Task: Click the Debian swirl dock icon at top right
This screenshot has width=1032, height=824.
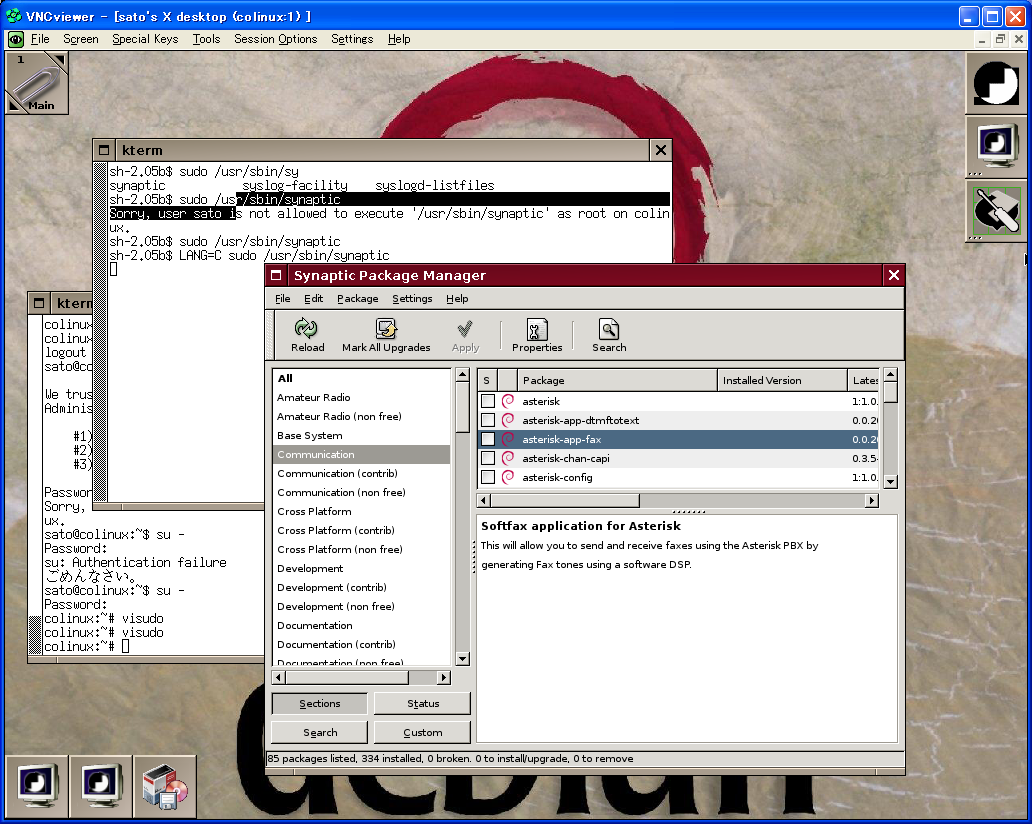Action: [996, 83]
